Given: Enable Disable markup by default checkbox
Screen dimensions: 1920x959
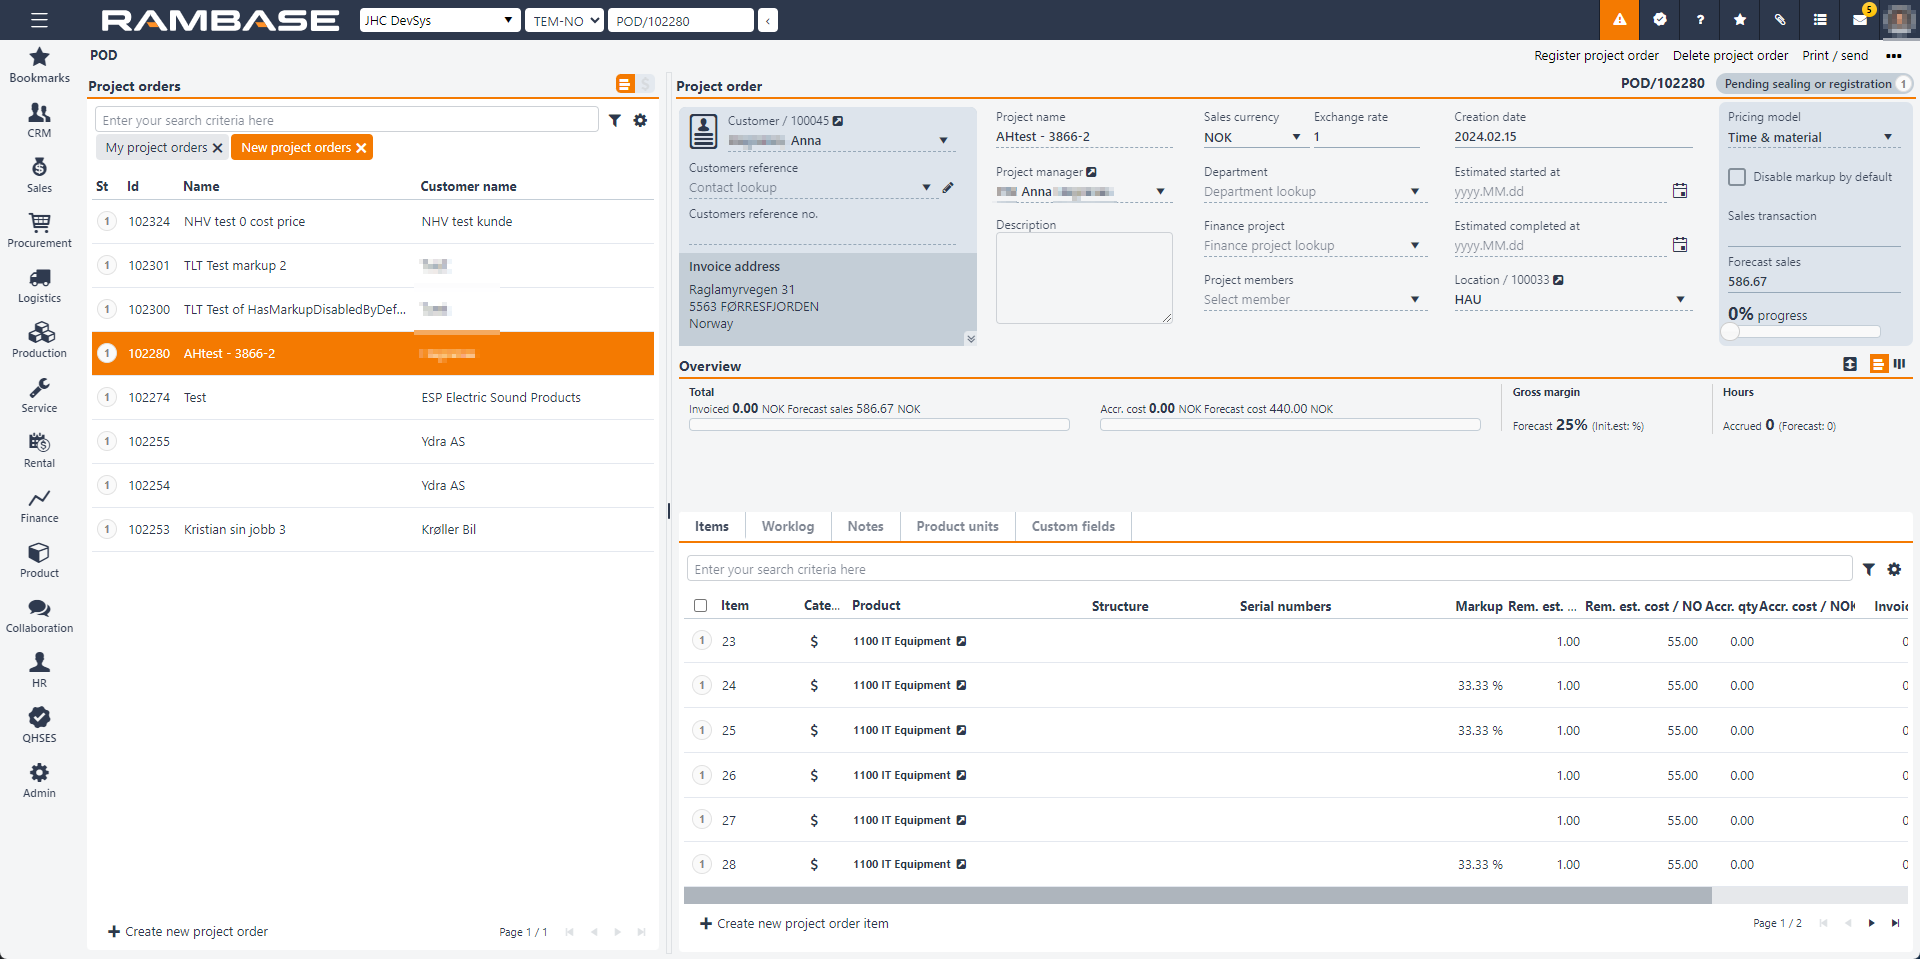Looking at the screenshot, I should (x=1737, y=177).
